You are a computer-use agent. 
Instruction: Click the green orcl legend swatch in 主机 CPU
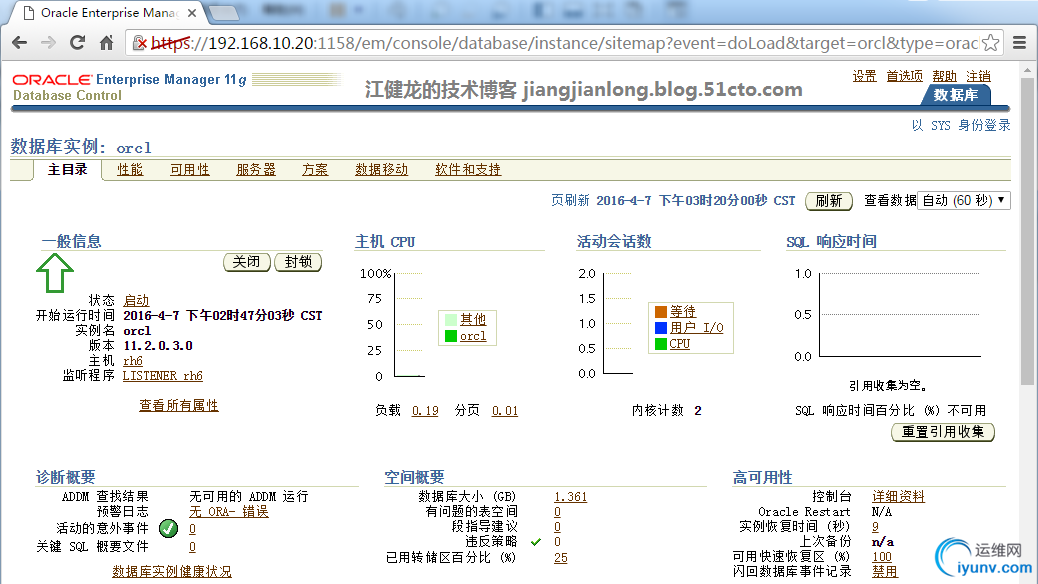[451, 336]
